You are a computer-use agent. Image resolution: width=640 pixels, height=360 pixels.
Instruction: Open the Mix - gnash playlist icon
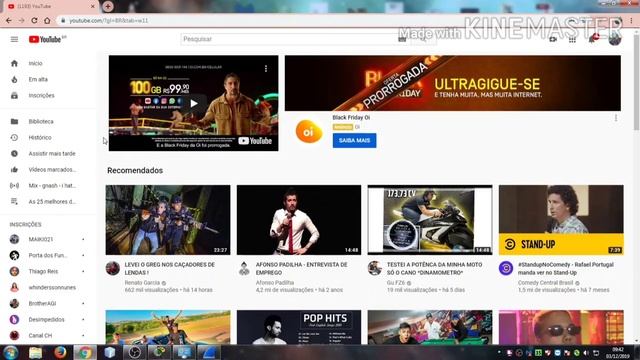click(x=14, y=186)
